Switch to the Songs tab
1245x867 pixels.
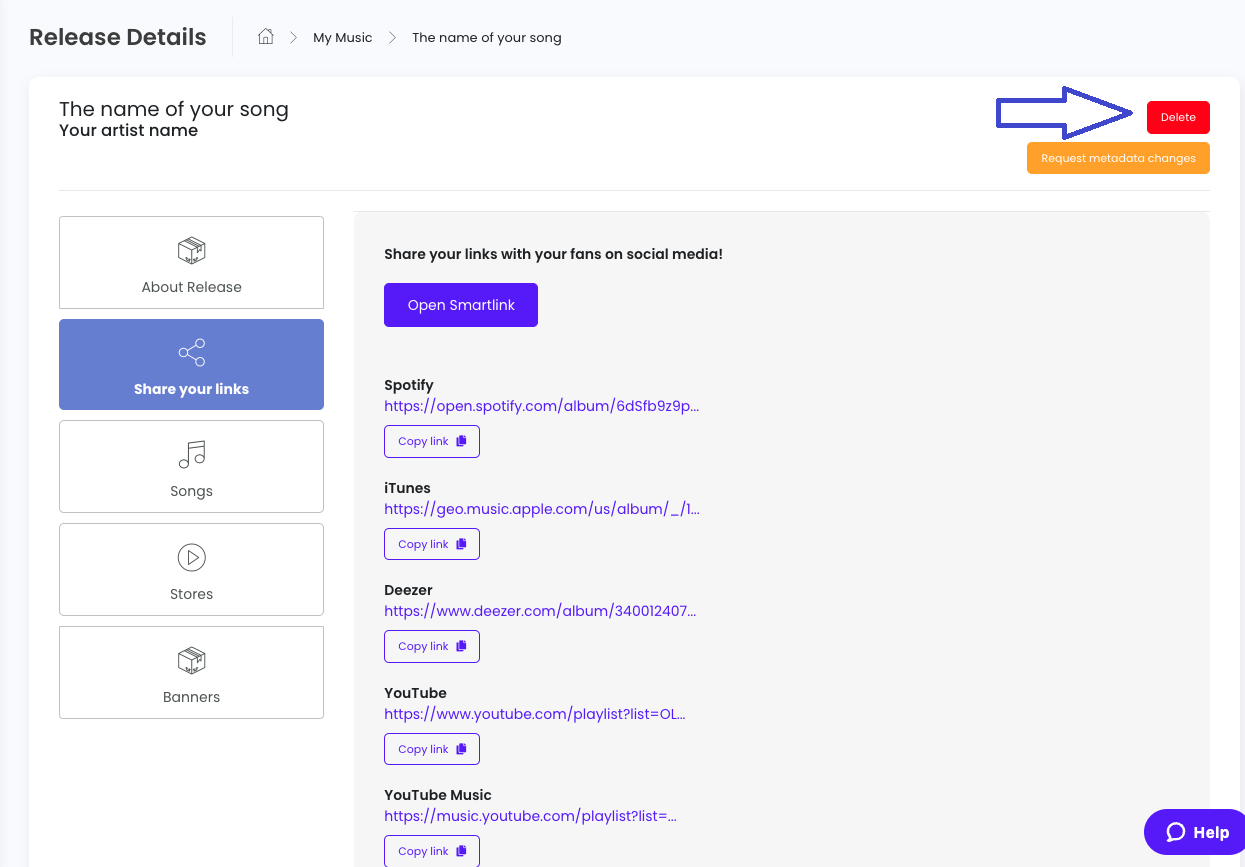point(191,466)
